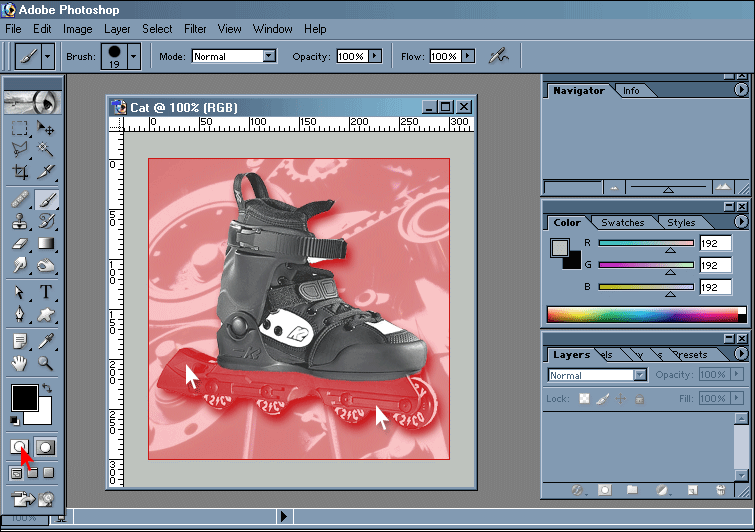This screenshot has height=532, width=755.
Task: Select the Hand tool
Action: [x=20, y=363]
